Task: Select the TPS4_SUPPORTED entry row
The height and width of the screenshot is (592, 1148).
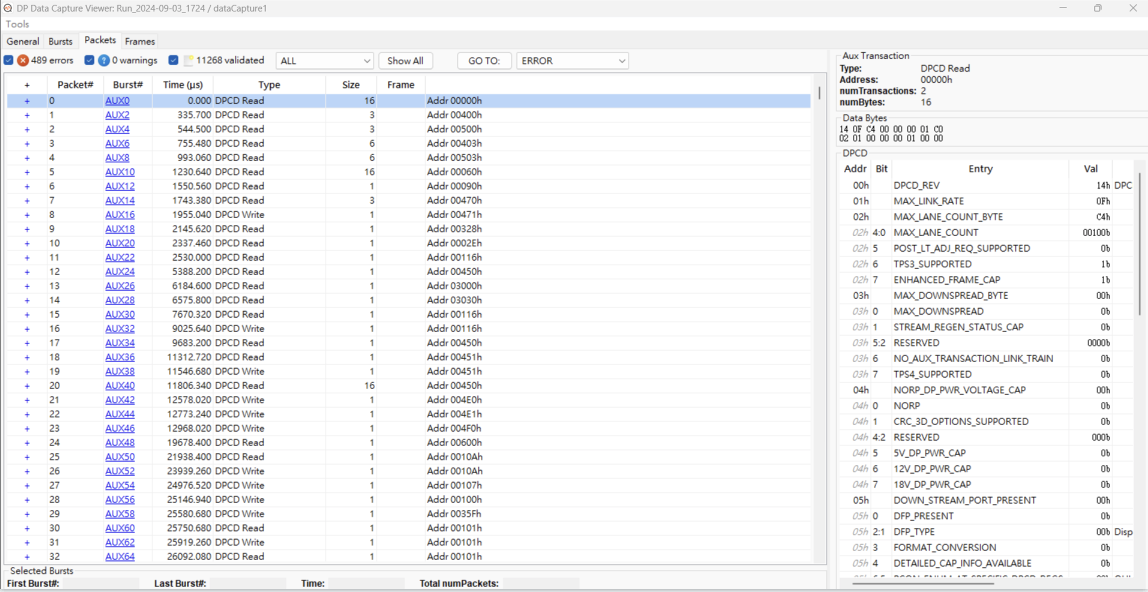Action: [x=985, y=374]
